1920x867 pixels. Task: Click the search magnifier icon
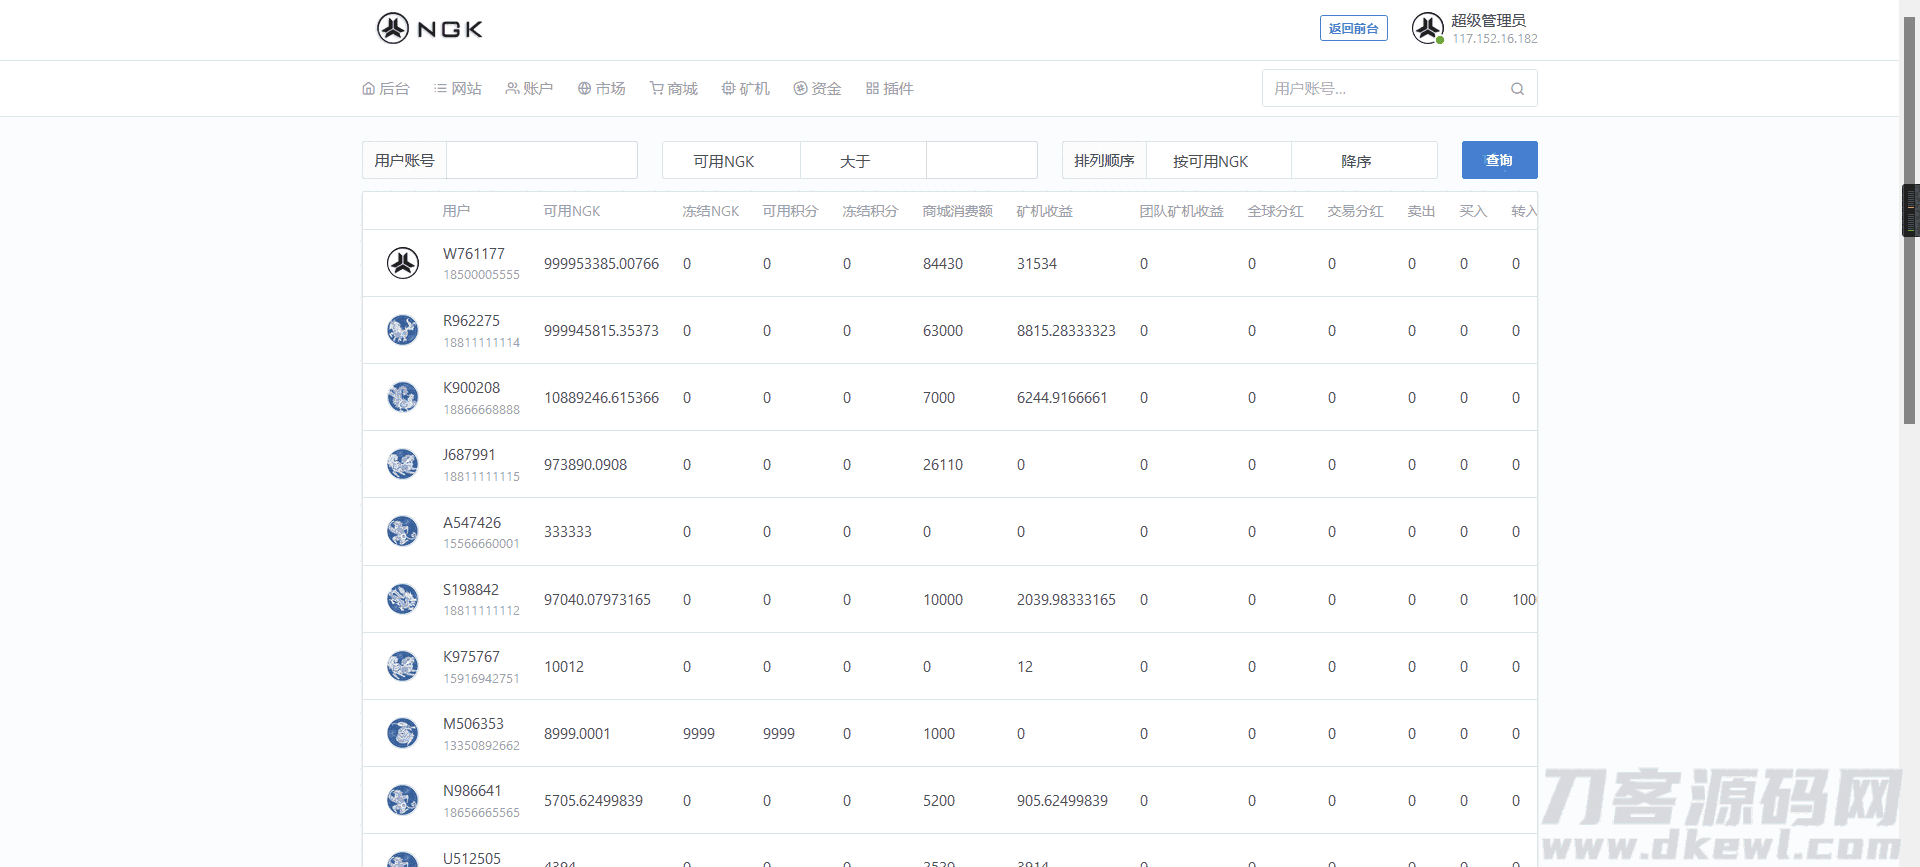pyautogui.click(x=1517, y=89)
